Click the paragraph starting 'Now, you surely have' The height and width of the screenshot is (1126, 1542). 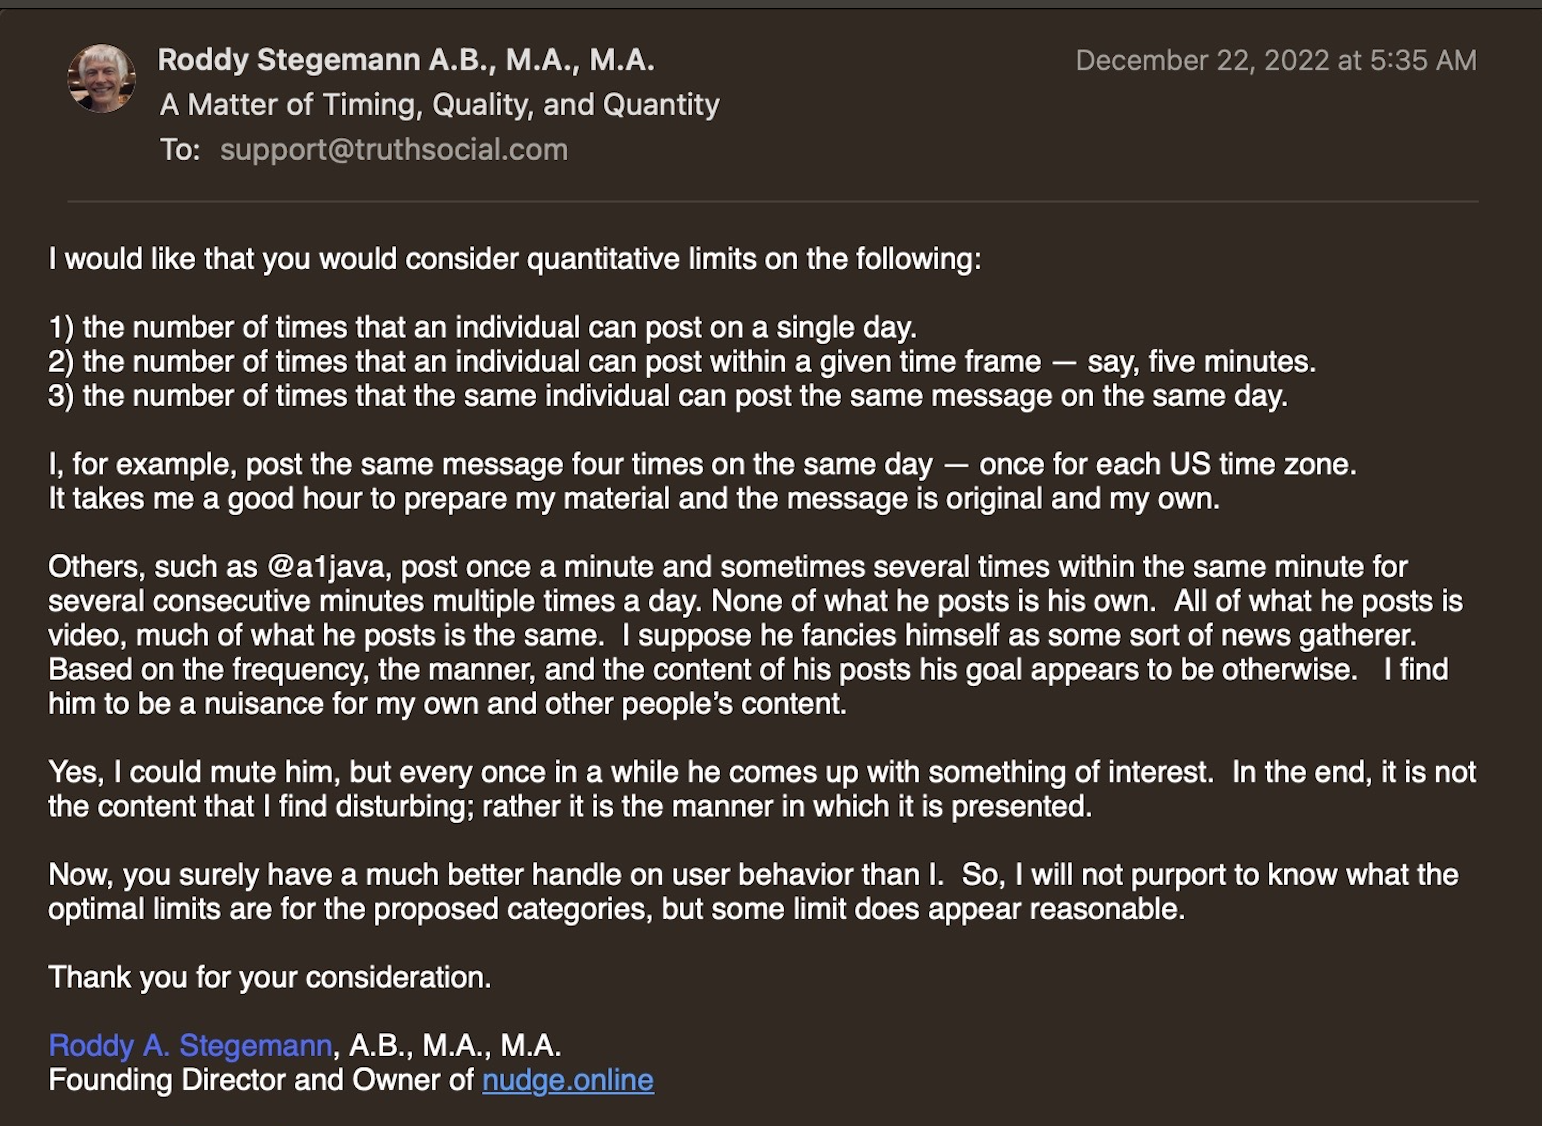(x=752, y=892)
